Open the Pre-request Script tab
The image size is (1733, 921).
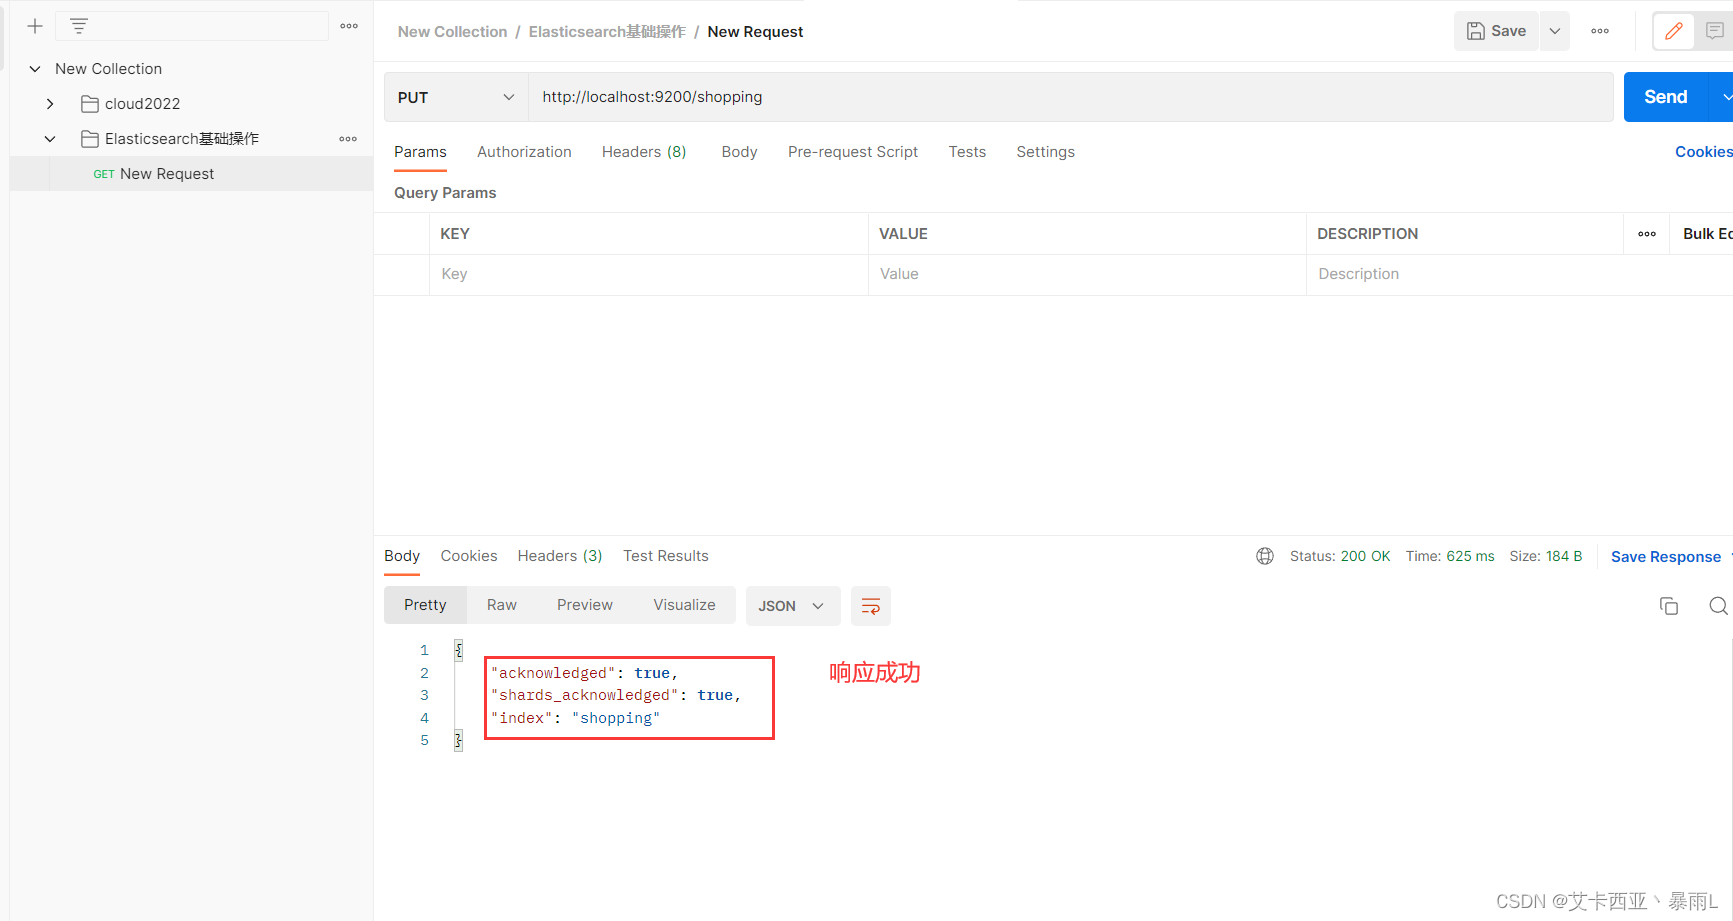click(x=853, y=152)
